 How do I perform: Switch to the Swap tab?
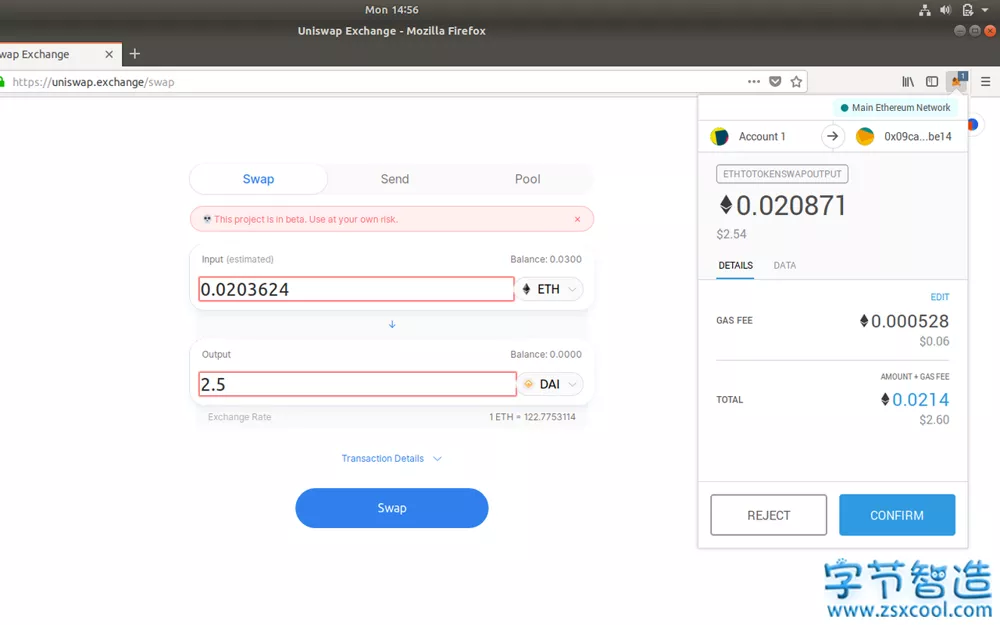(258, 179)
